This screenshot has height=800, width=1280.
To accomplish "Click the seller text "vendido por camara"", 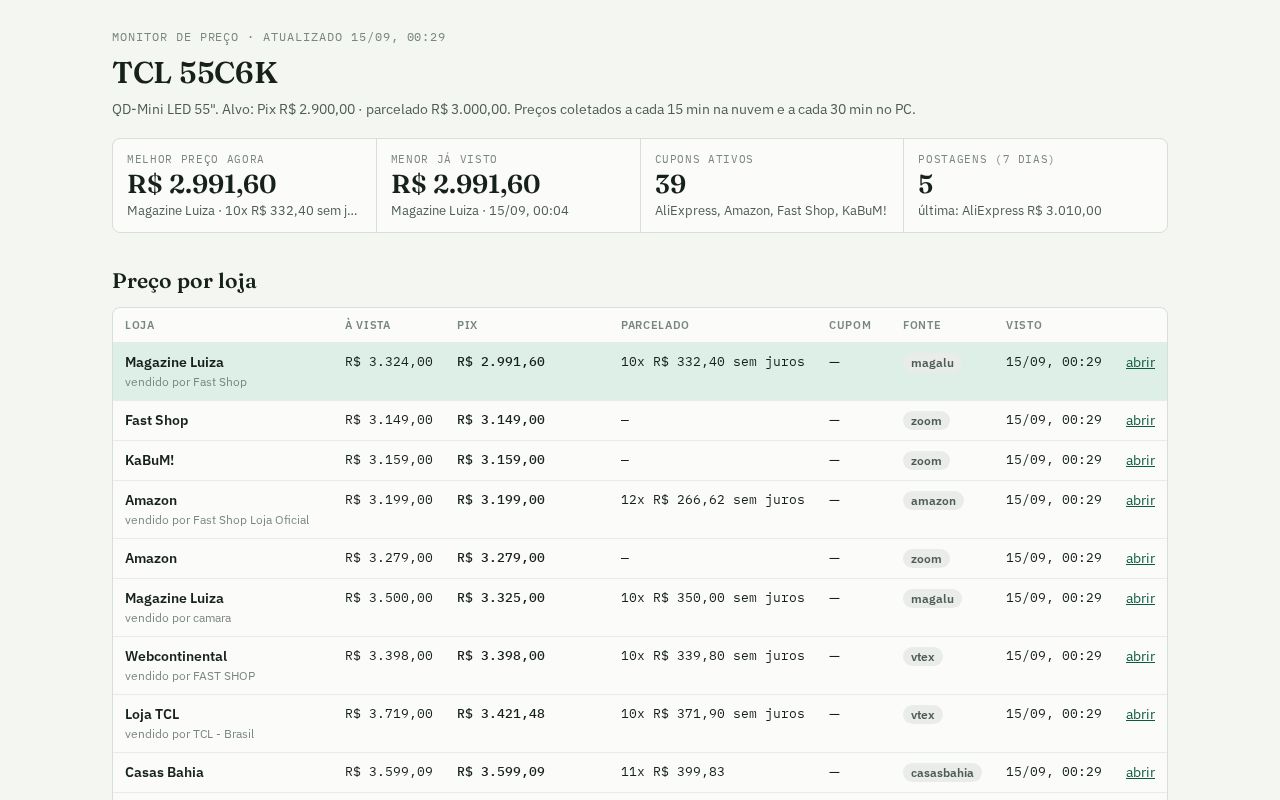I will click(x=178, y=618).
